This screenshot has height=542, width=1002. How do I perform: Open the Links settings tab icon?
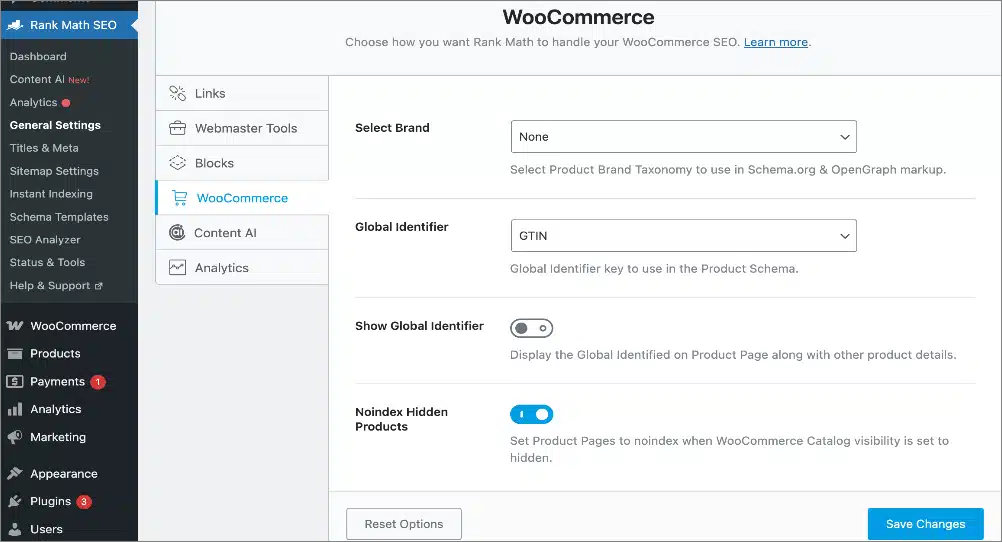177,93
